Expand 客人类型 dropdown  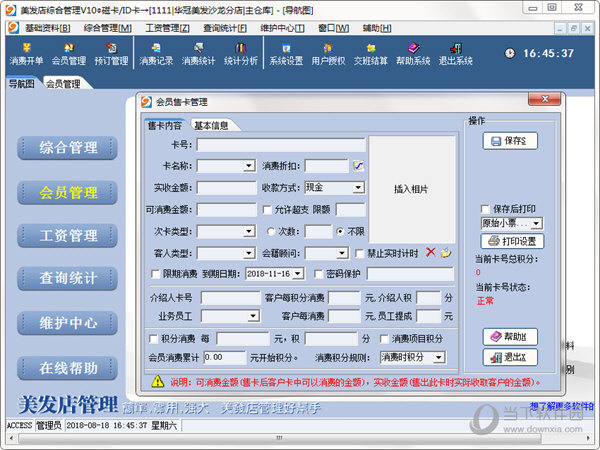(x=249, y=253)
